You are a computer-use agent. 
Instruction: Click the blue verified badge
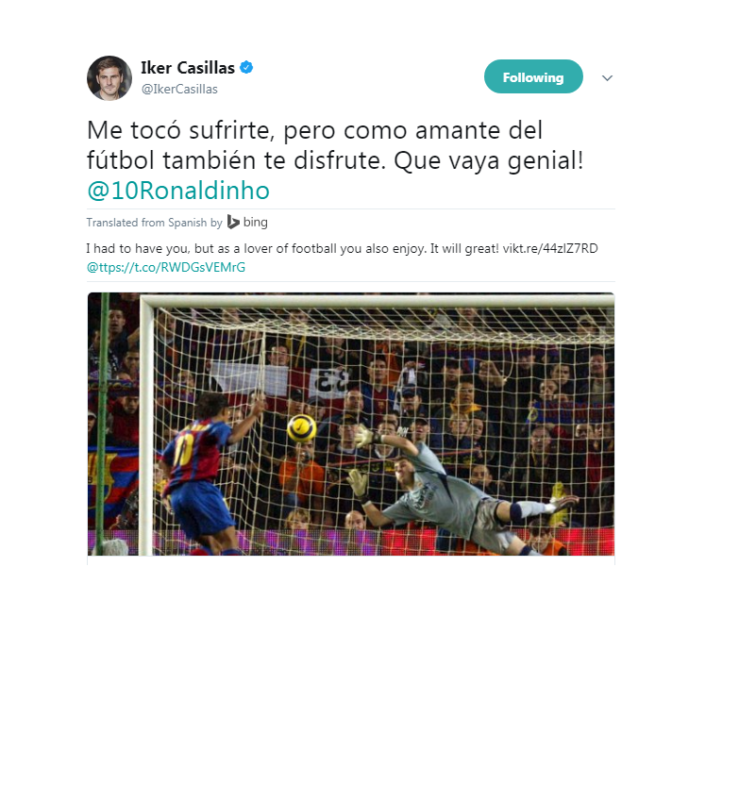coord(246,67)
